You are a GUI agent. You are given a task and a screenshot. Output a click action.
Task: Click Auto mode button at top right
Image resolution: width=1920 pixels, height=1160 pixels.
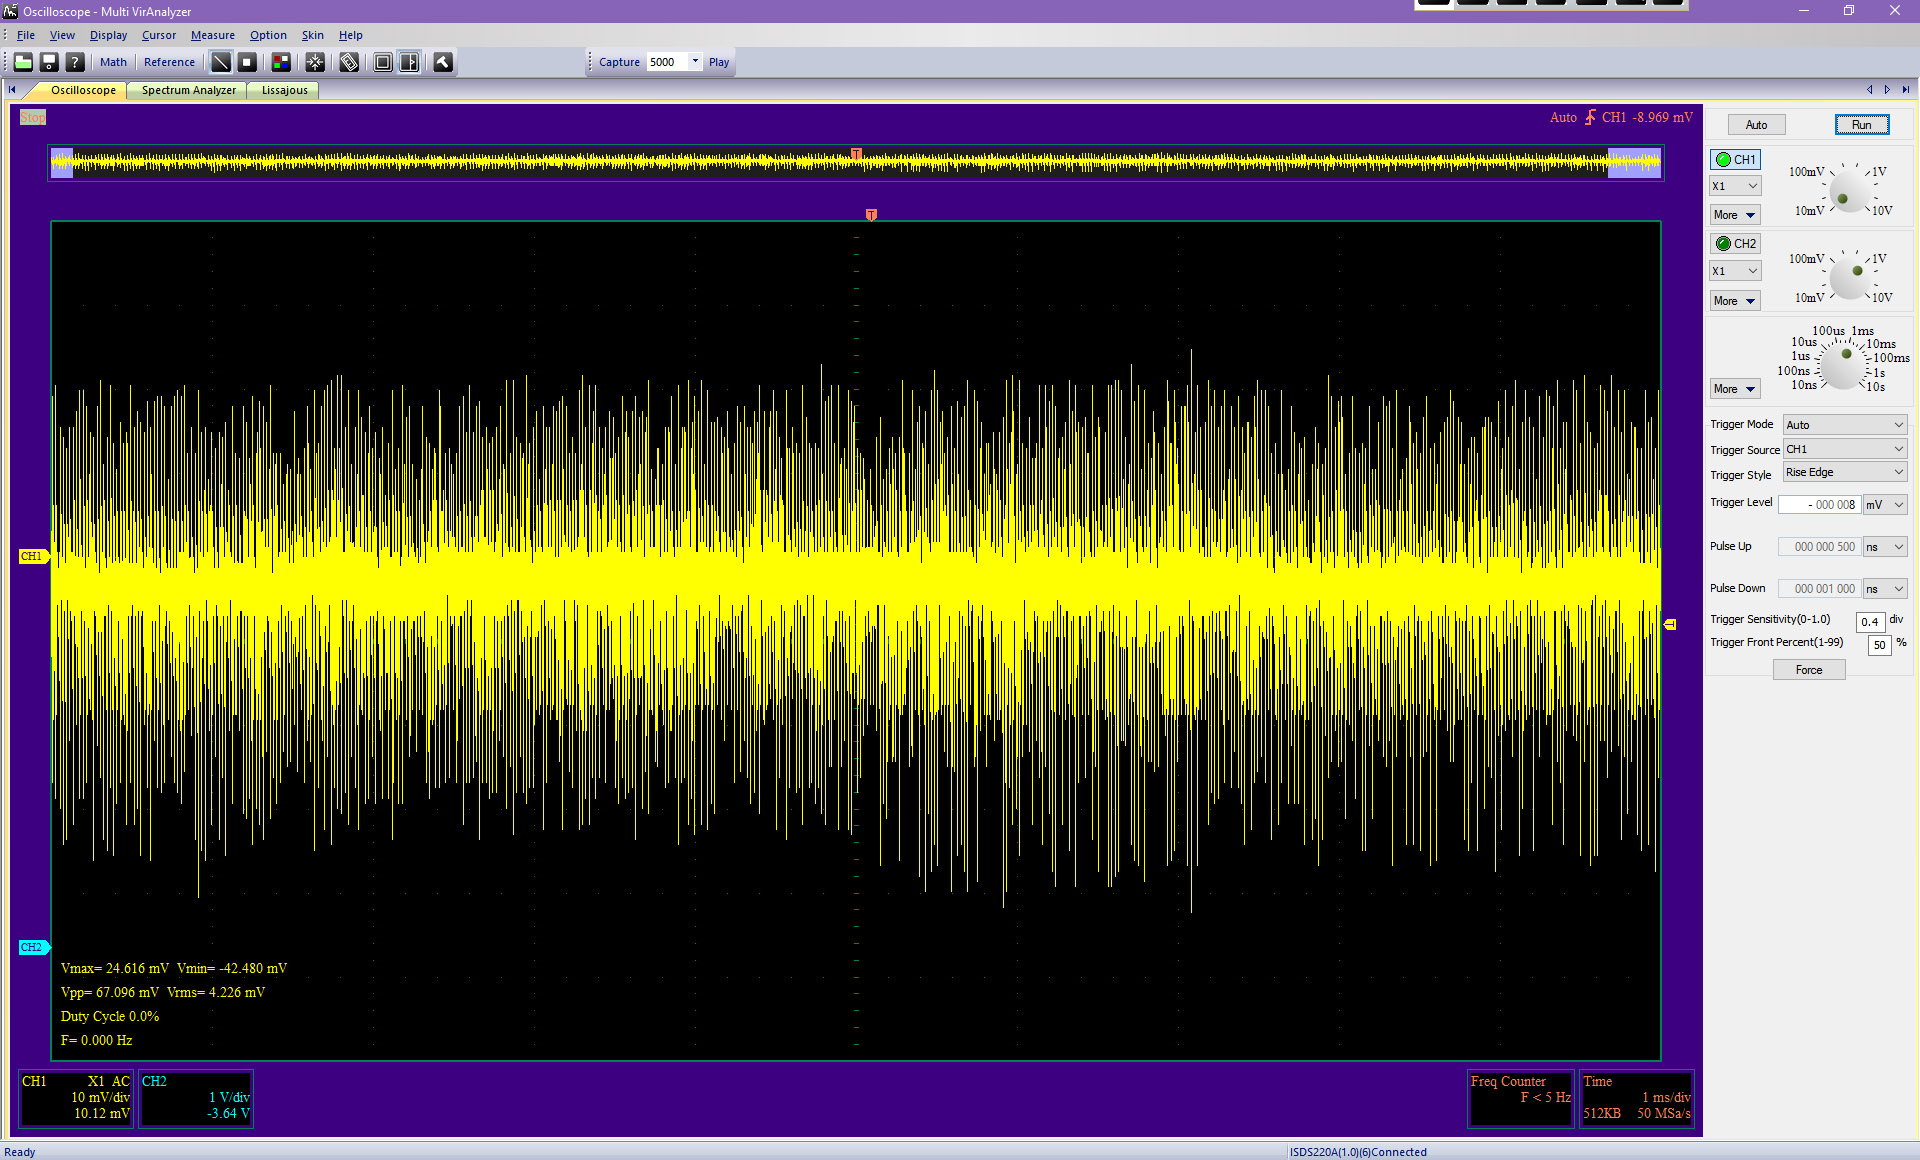coord(1756,125)
